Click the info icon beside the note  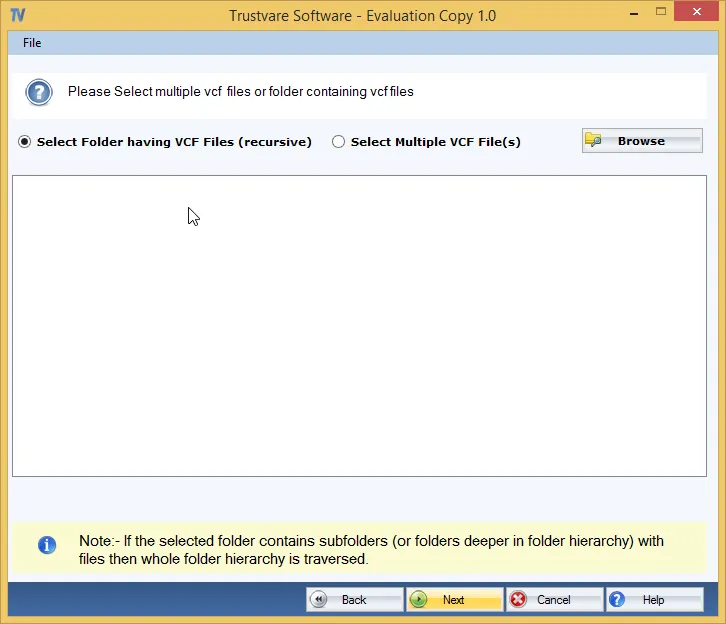(x=47, y=545)
